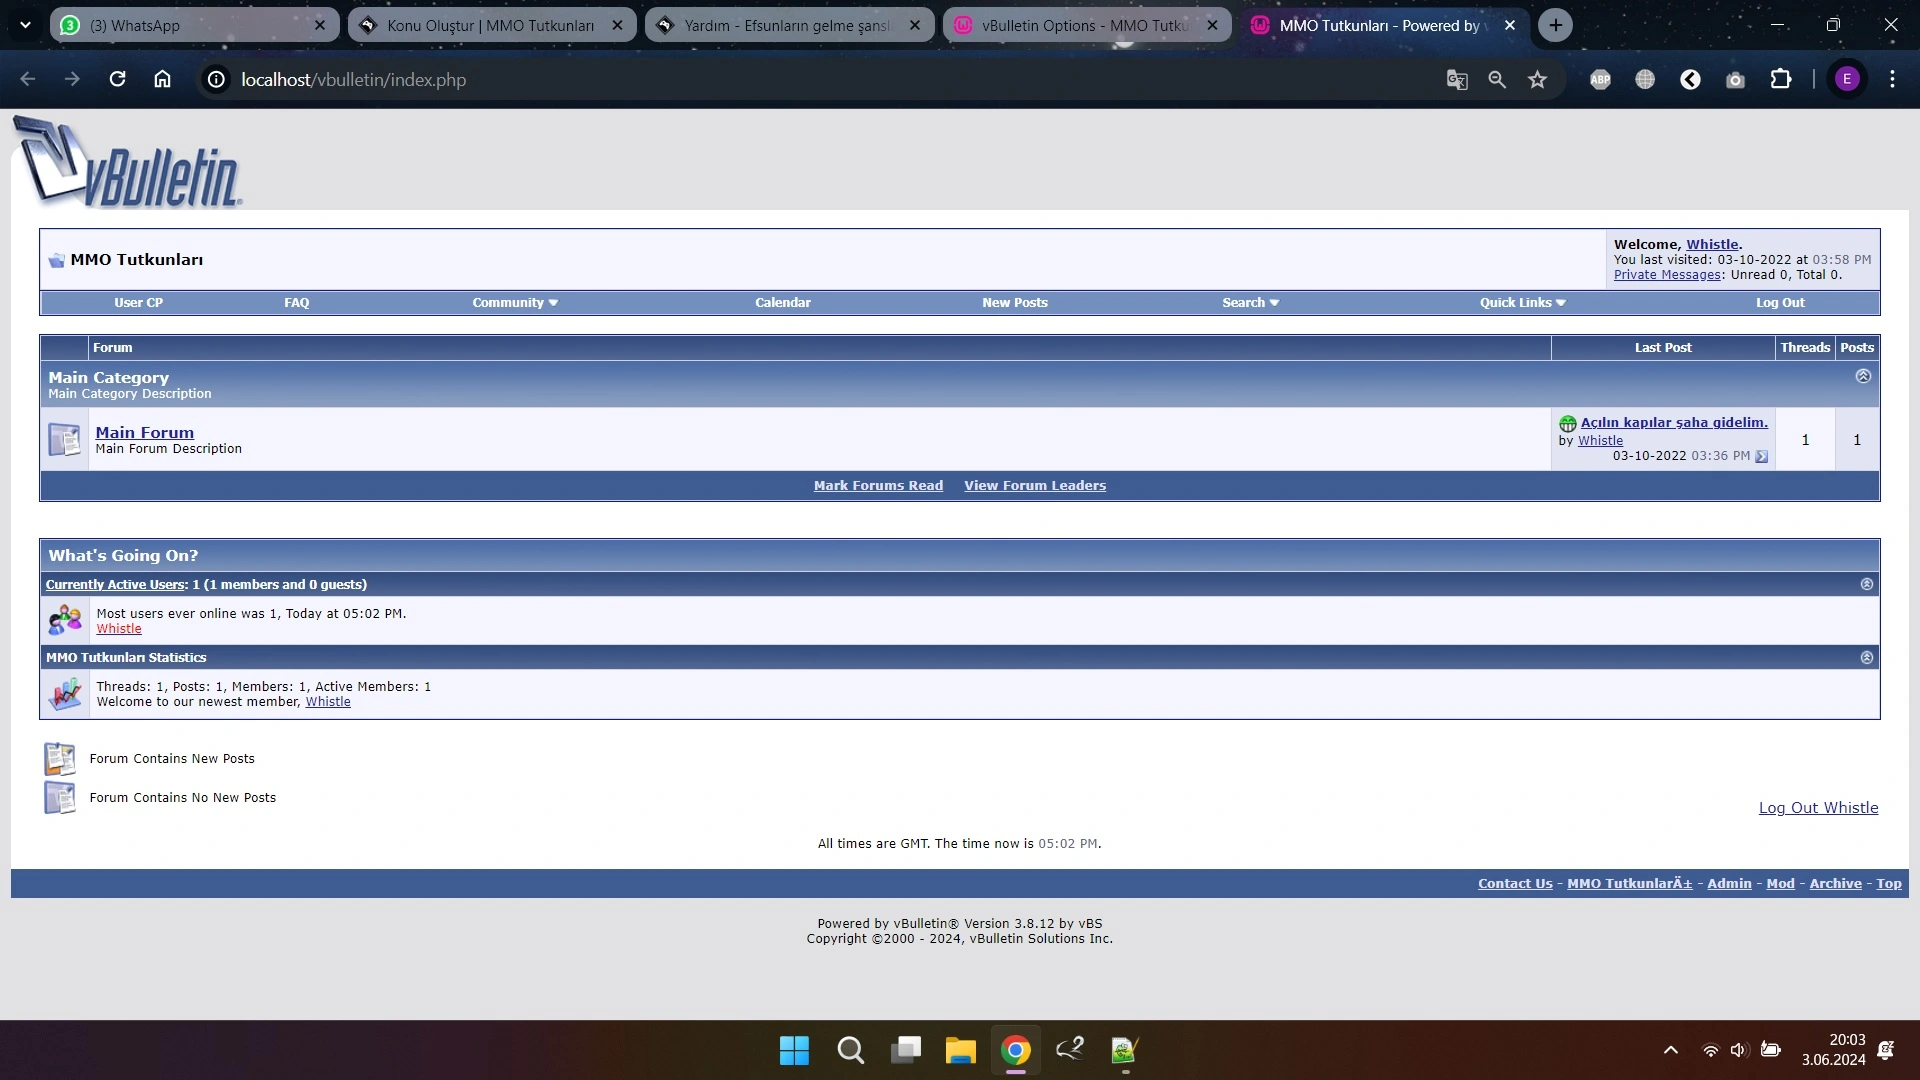Screen dimensions: 1920x1080
Task: Open File Explorer from taskbar
Action: click(x=960, y=1050)
